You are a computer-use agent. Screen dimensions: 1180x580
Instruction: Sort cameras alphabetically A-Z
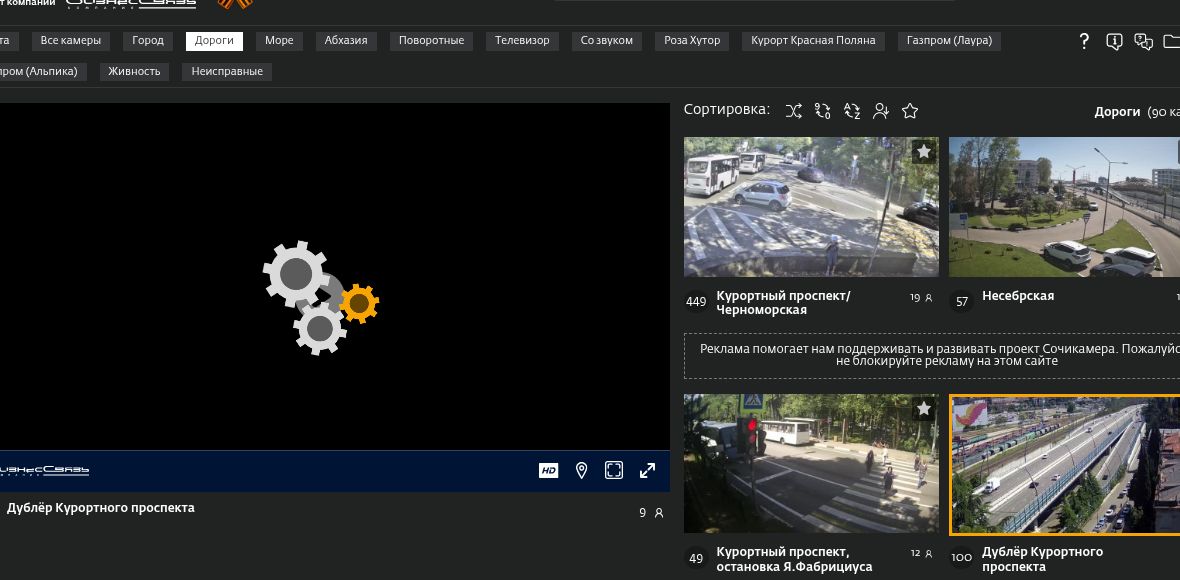852,111
